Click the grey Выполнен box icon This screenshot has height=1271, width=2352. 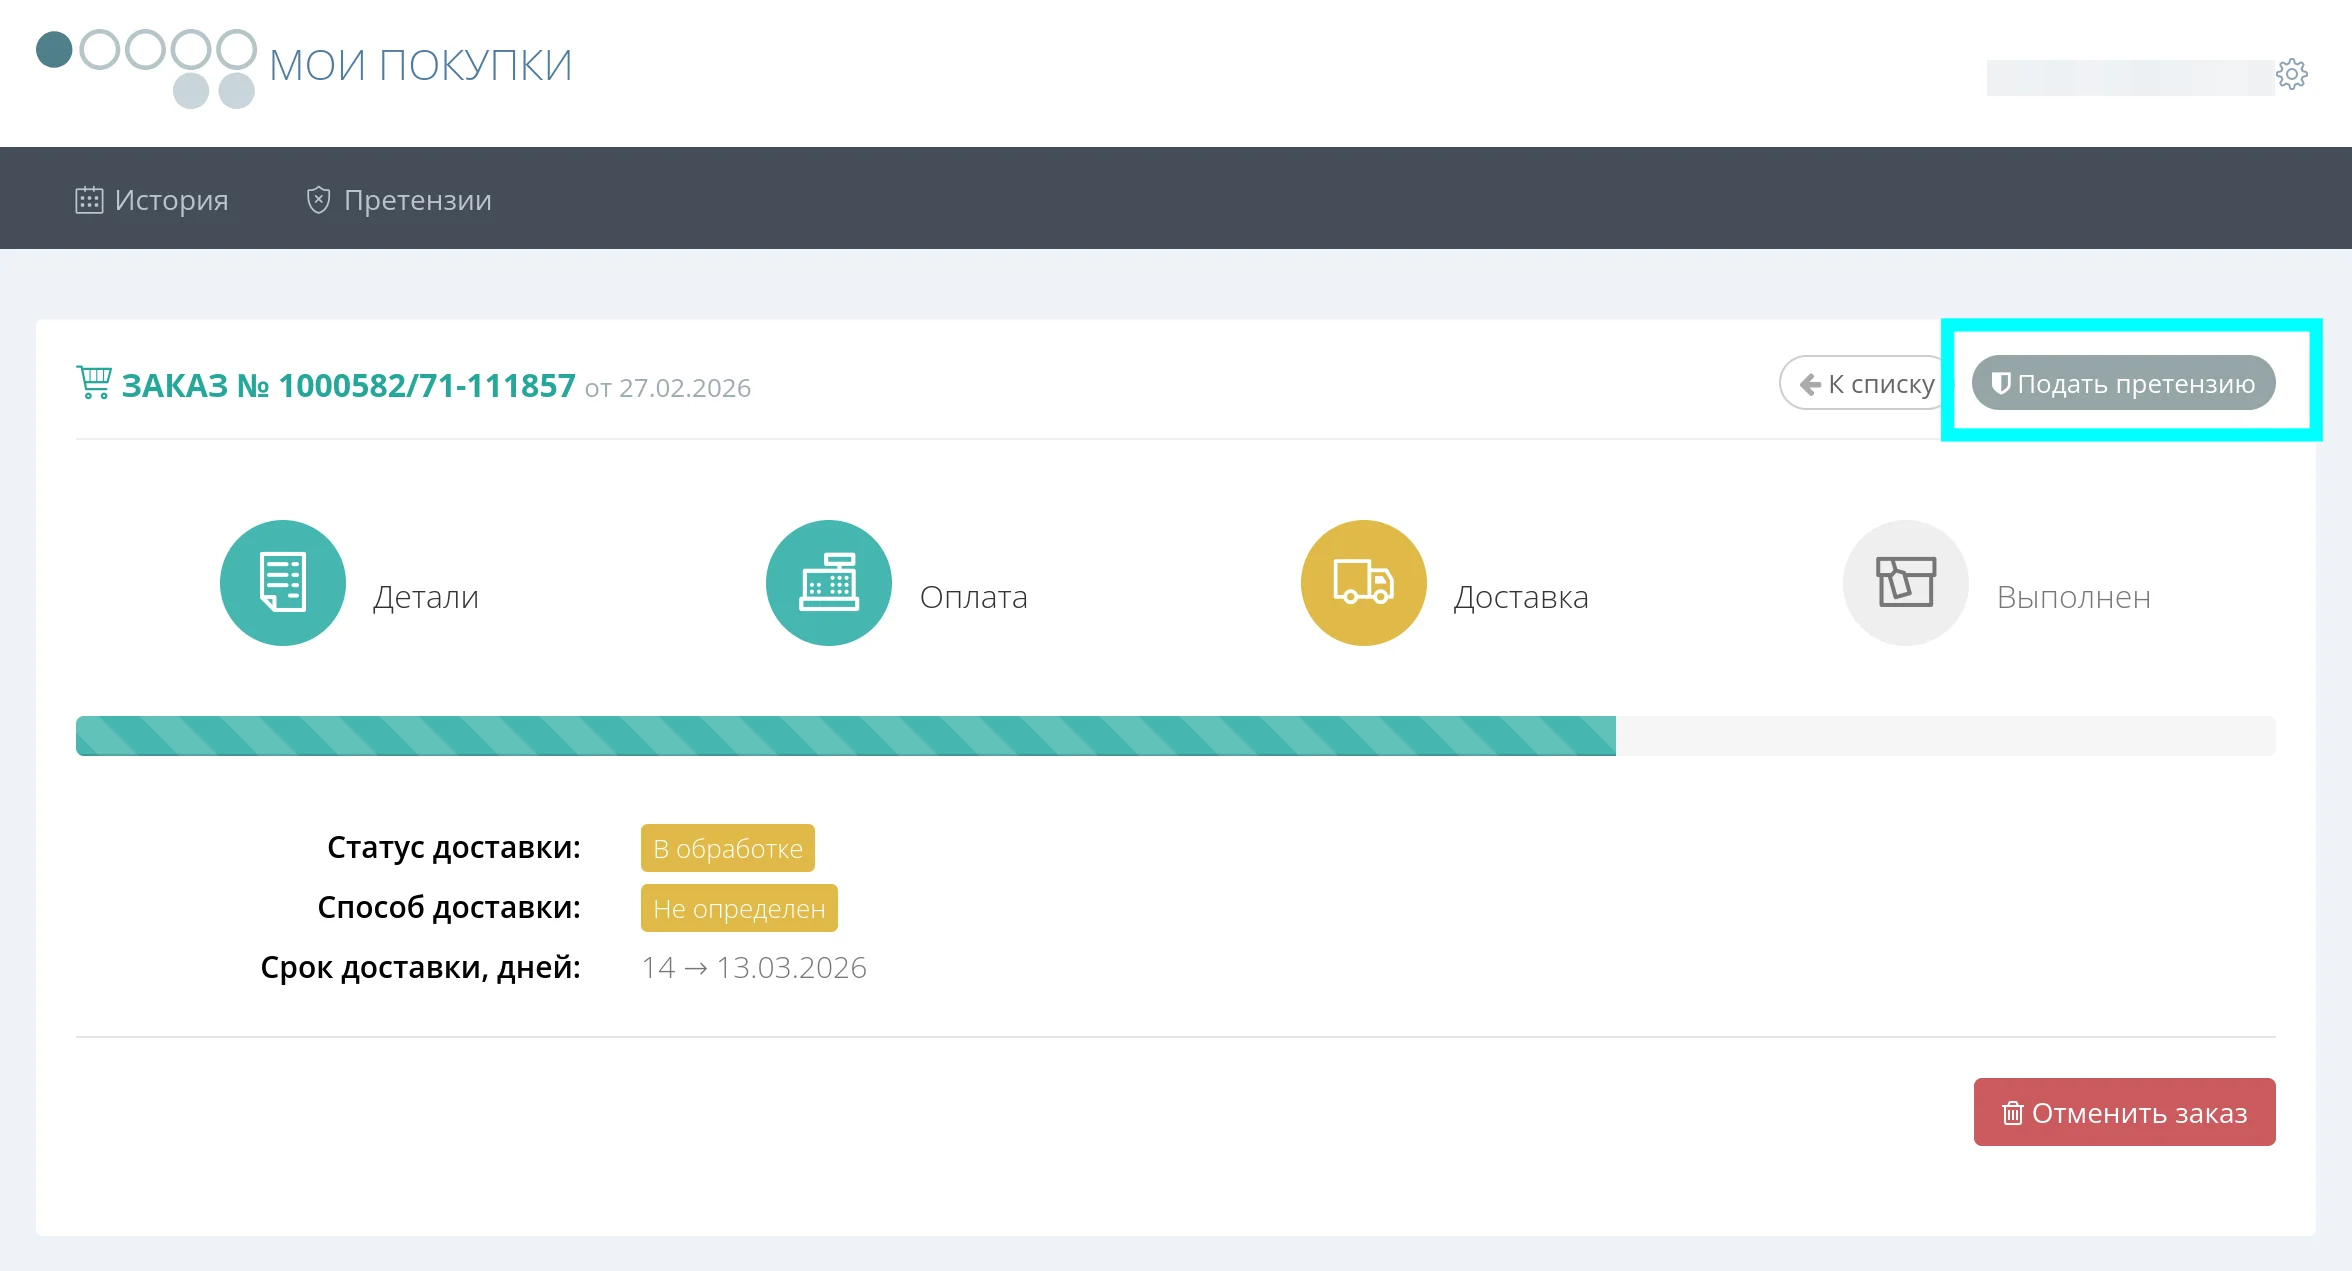[1905, 583]
